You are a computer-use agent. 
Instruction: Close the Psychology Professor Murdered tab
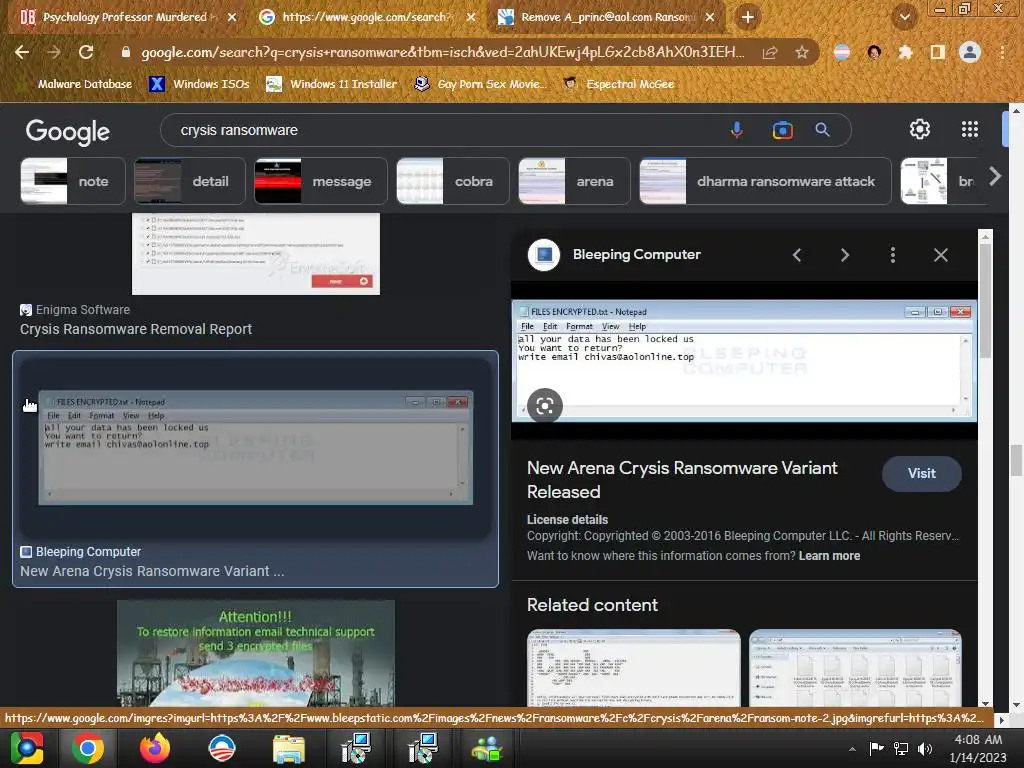(x=232, y=17)
